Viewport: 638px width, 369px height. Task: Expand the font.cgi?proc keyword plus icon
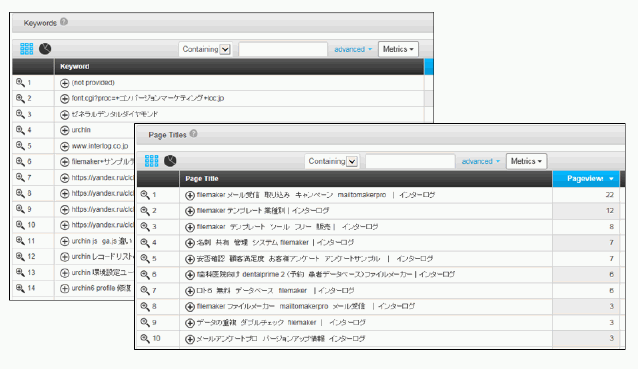click(64, 98)
